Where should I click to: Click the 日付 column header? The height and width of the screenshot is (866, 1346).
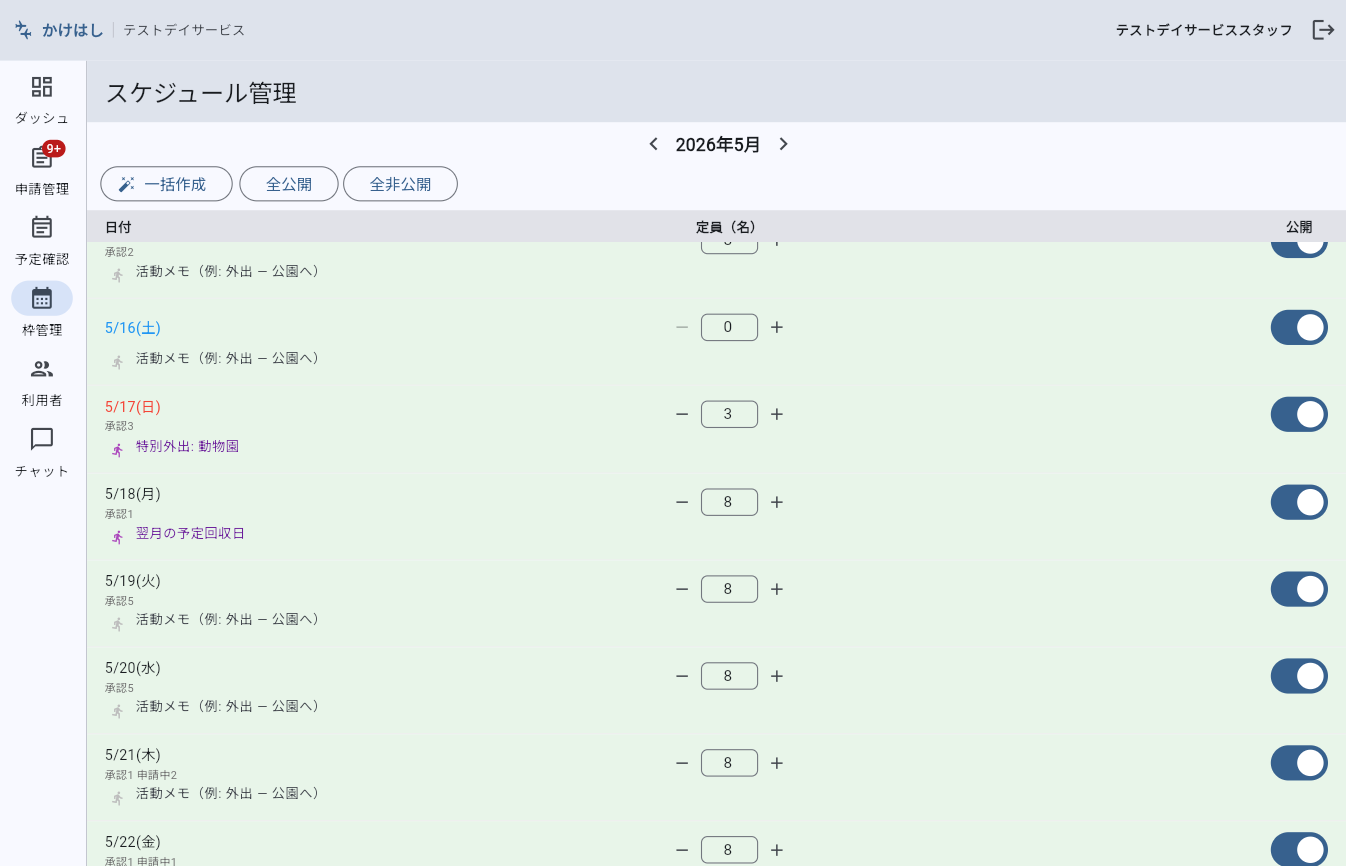click(x=118, y=227)
